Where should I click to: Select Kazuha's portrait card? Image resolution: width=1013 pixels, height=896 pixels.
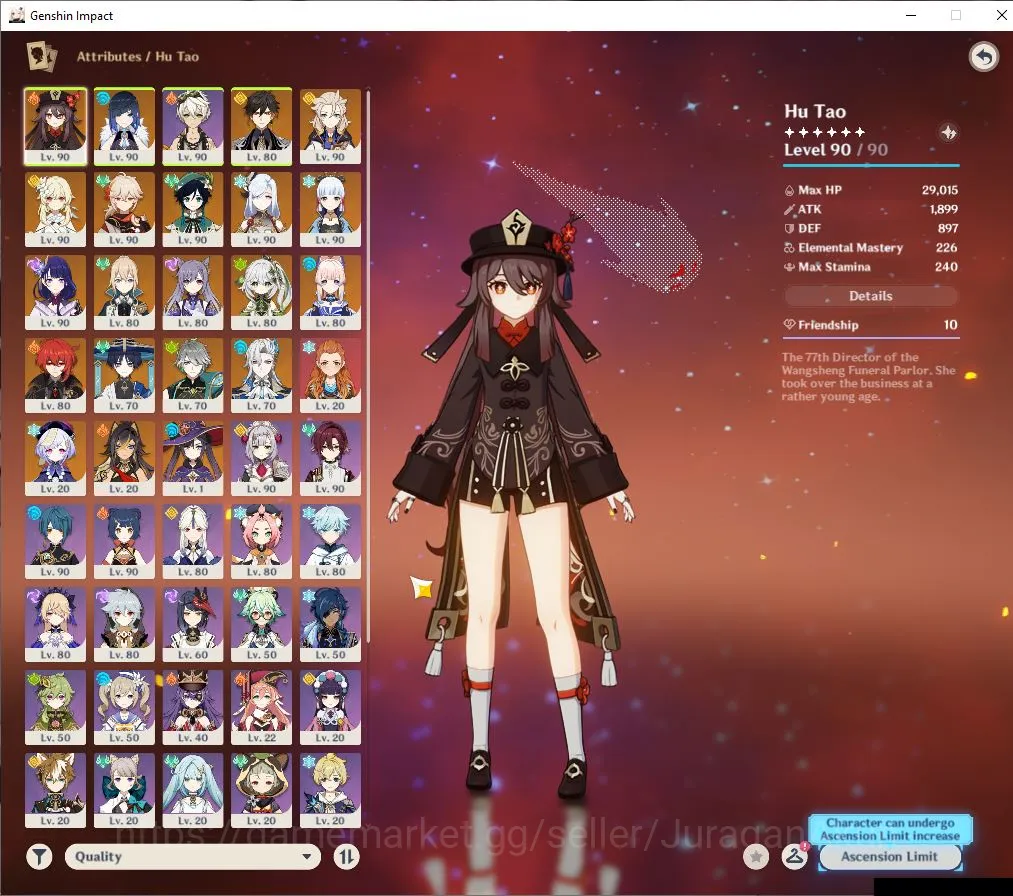[x=124, y=209]
